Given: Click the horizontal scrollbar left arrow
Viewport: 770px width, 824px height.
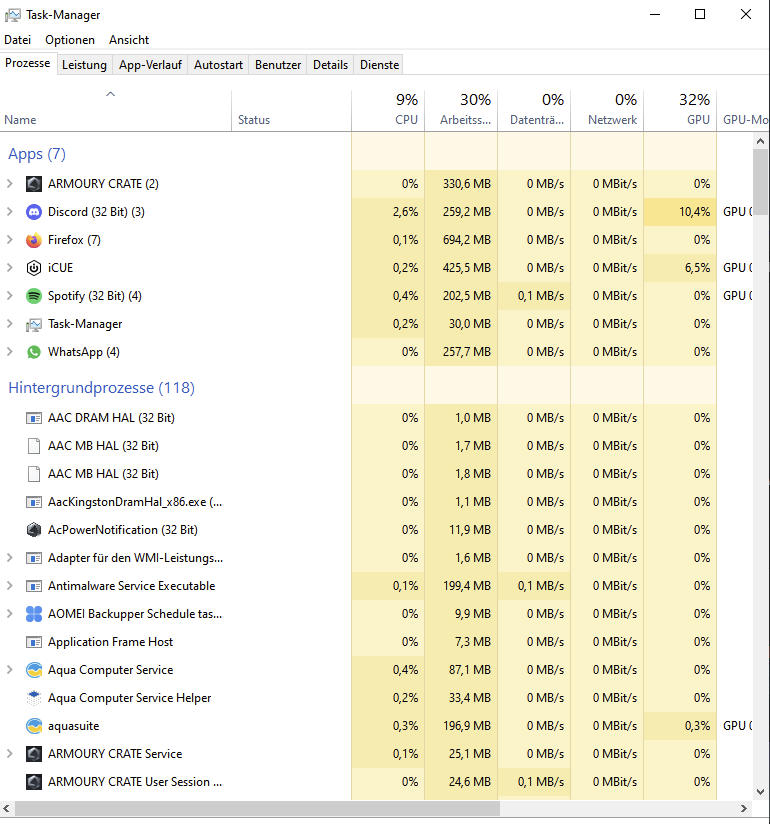Looking at the screenshot, I should pyautogui.click(x=6, y=808).
